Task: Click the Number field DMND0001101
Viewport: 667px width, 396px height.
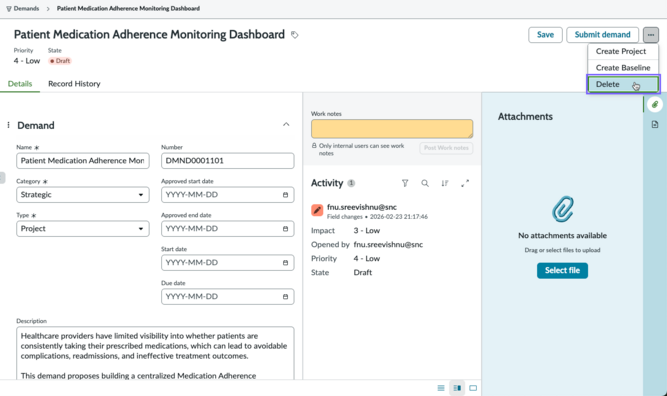Action: (228, 161)
